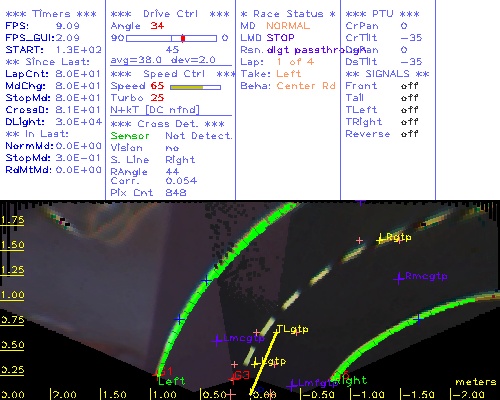Image resolution: width=500 pixels, height=400 pixels.
Task: Toggle the Reverse signal off value
Action: coord(409,134)
